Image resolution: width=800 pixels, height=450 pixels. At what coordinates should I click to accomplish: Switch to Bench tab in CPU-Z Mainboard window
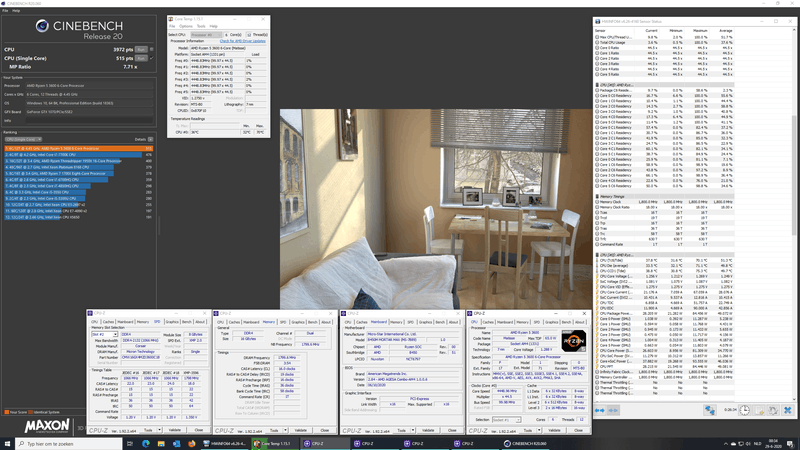tap(440, 322)
